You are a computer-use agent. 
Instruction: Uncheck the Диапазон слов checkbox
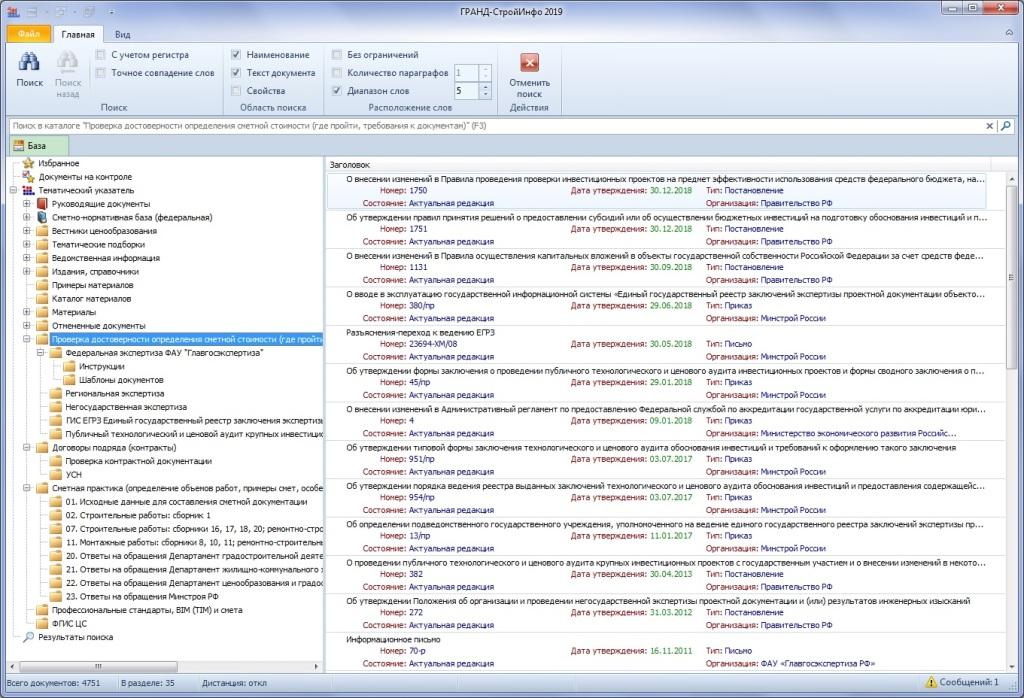(x=336, y=91)
